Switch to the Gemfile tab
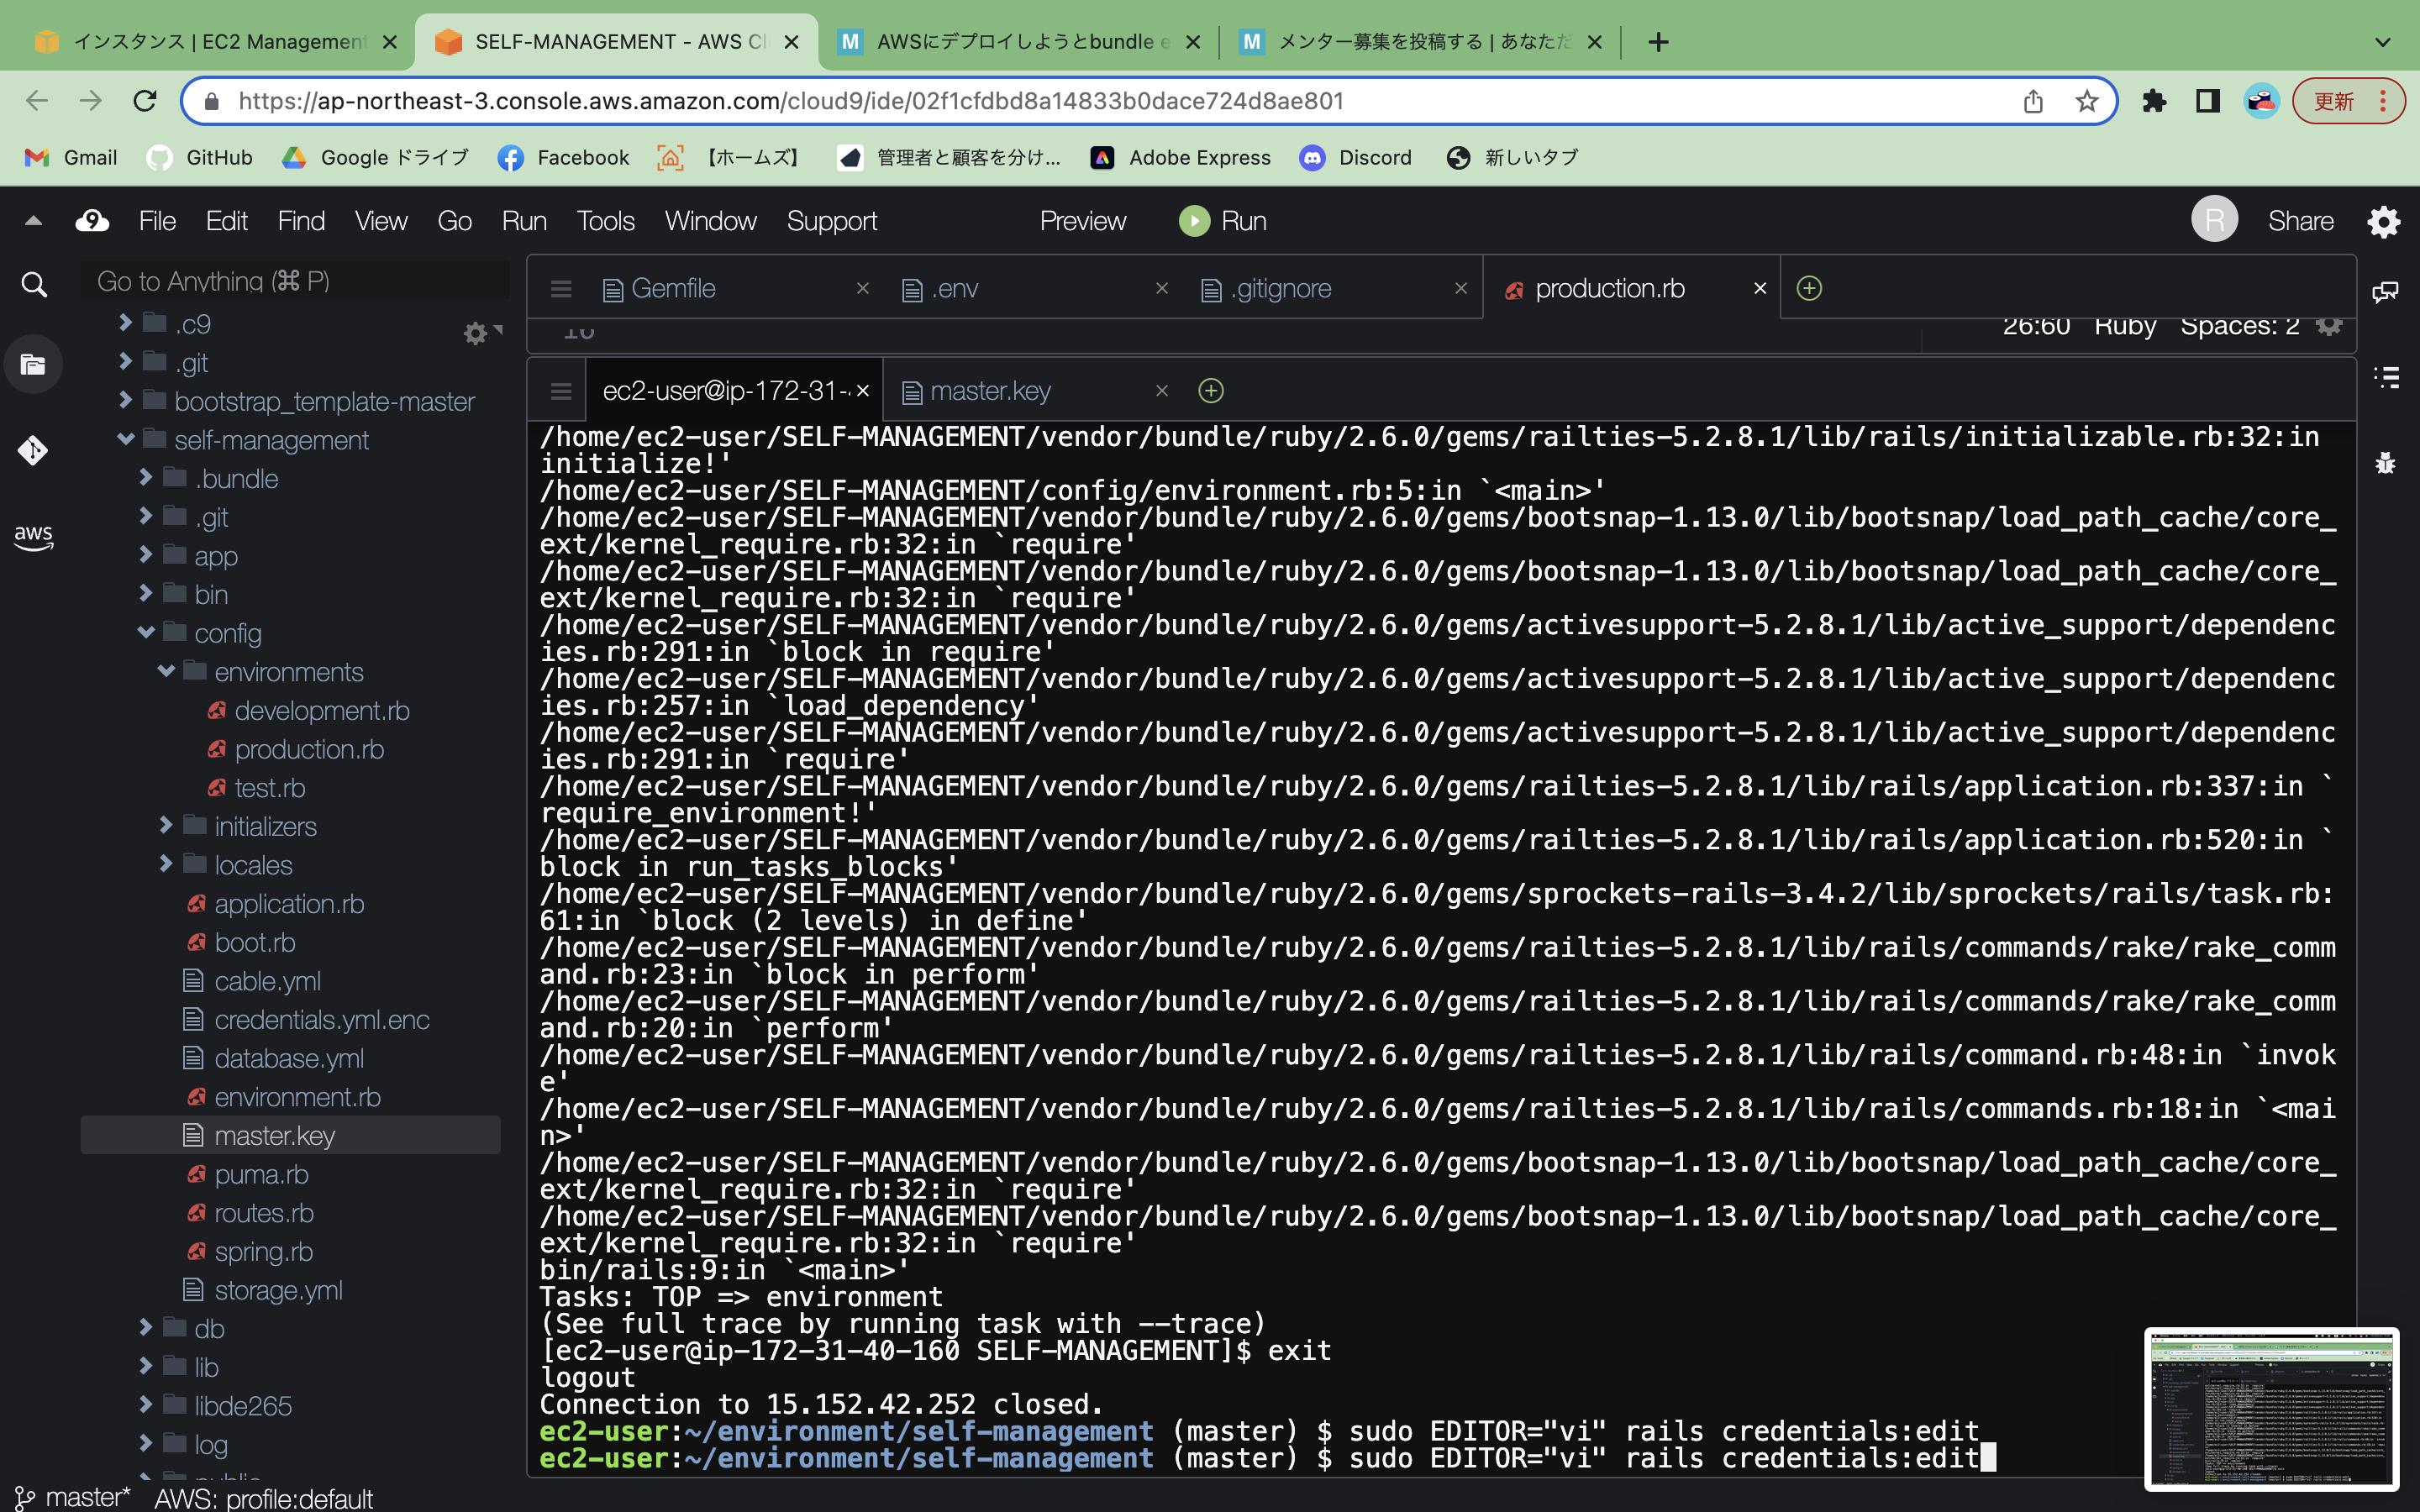This screenshot has width=2420, height=1512. click(672, 289)
